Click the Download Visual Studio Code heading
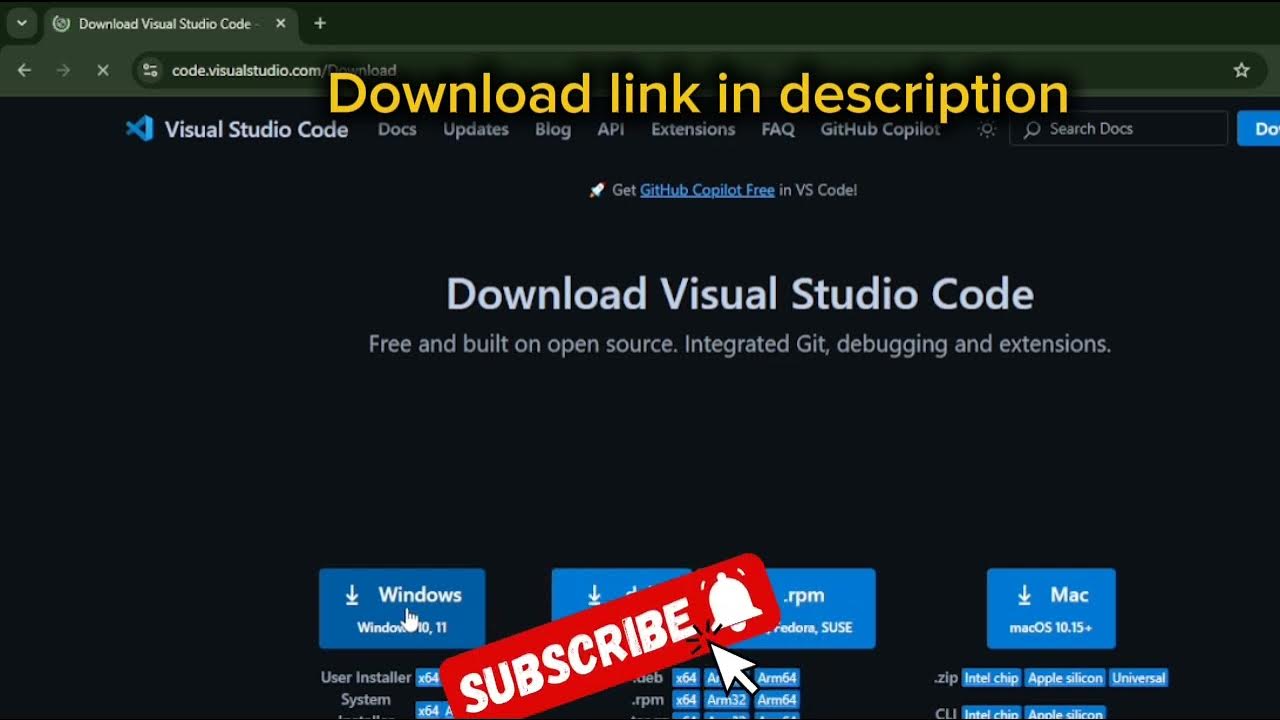Screen dimensions: 1280x720 [740, 295]
